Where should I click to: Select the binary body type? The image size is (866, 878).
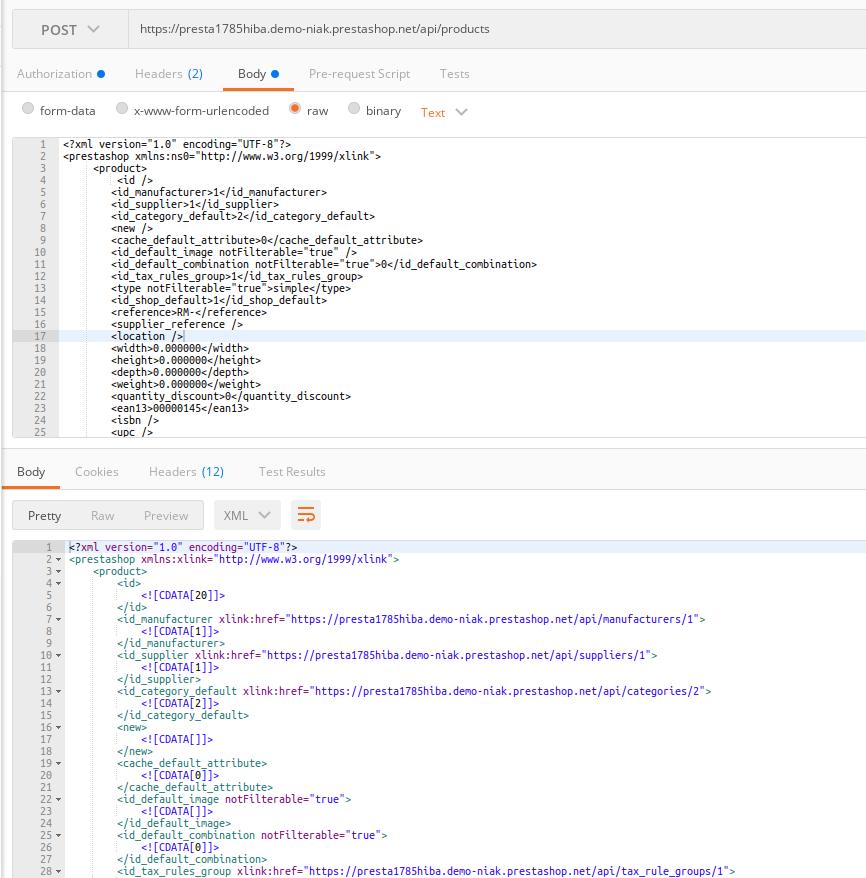coord(354,110)
